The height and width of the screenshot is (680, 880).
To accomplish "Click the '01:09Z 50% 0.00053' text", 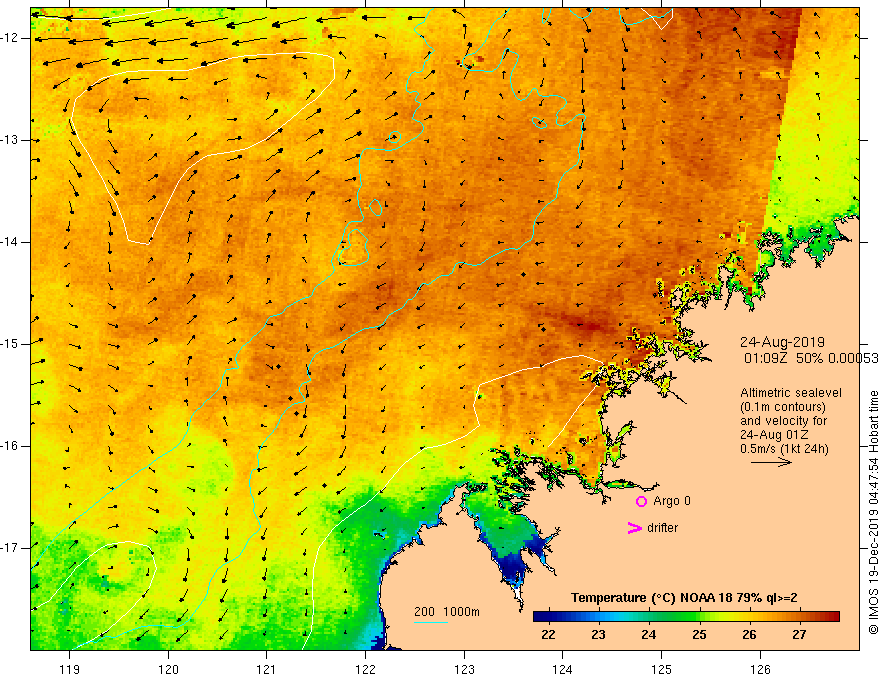I will [811, 358].
